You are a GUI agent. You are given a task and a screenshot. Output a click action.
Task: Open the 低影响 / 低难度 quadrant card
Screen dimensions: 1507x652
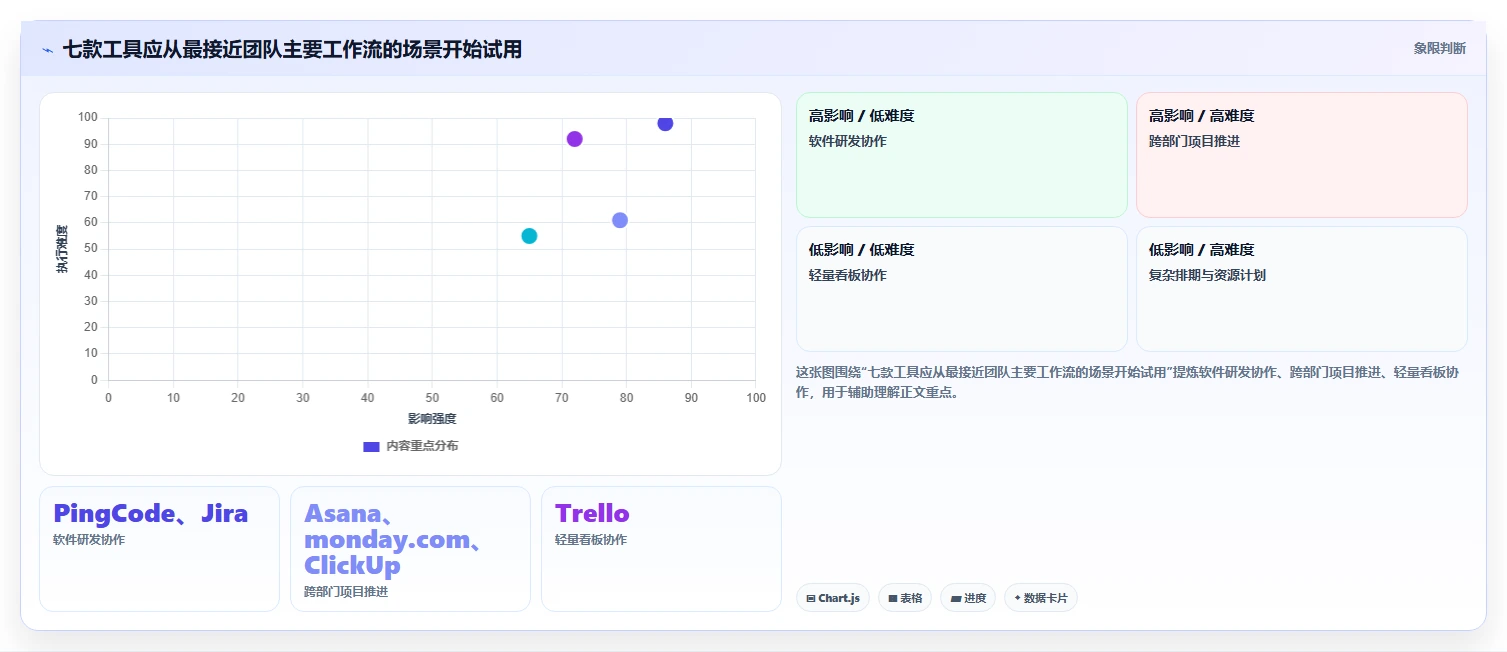(962, 289)
